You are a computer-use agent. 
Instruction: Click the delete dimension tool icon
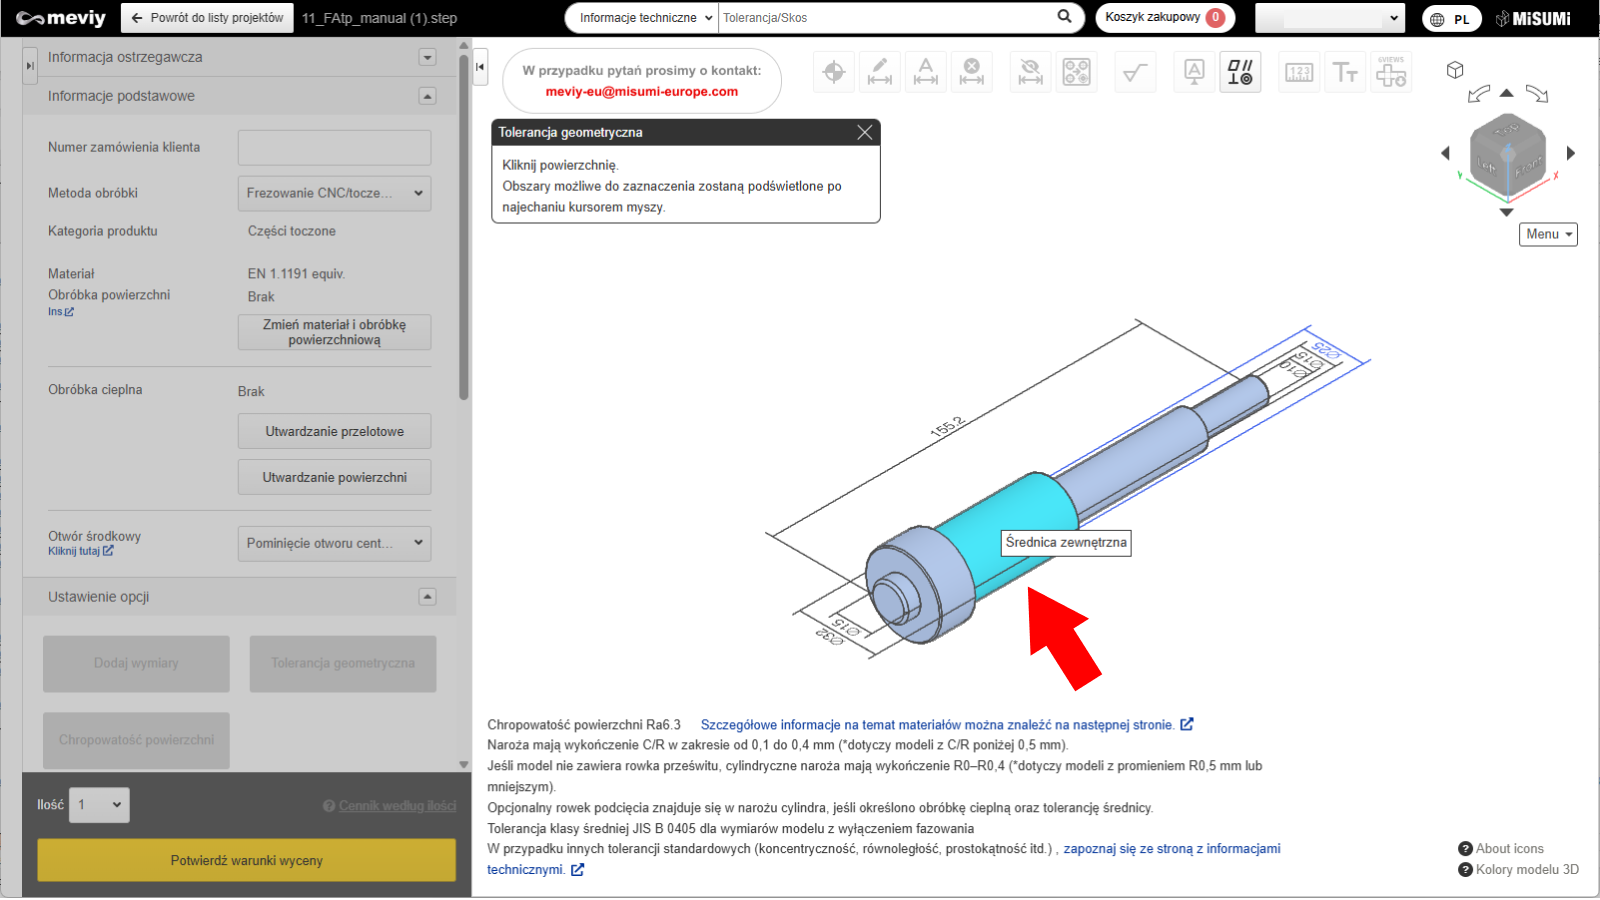pos(972,72)
